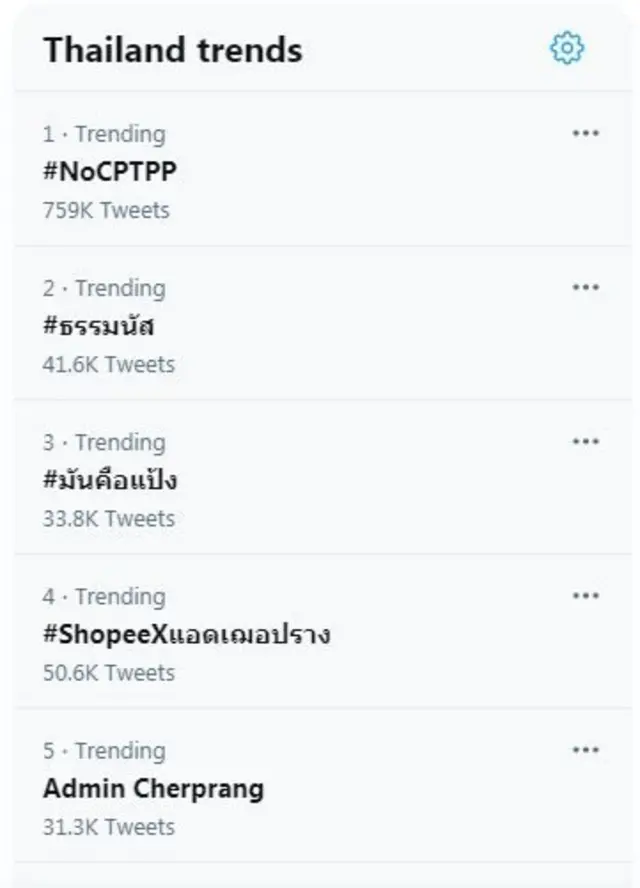Open the Admin Cherprang trend
The width and height of the screenshot is (640, 888).
click(153, 788)
